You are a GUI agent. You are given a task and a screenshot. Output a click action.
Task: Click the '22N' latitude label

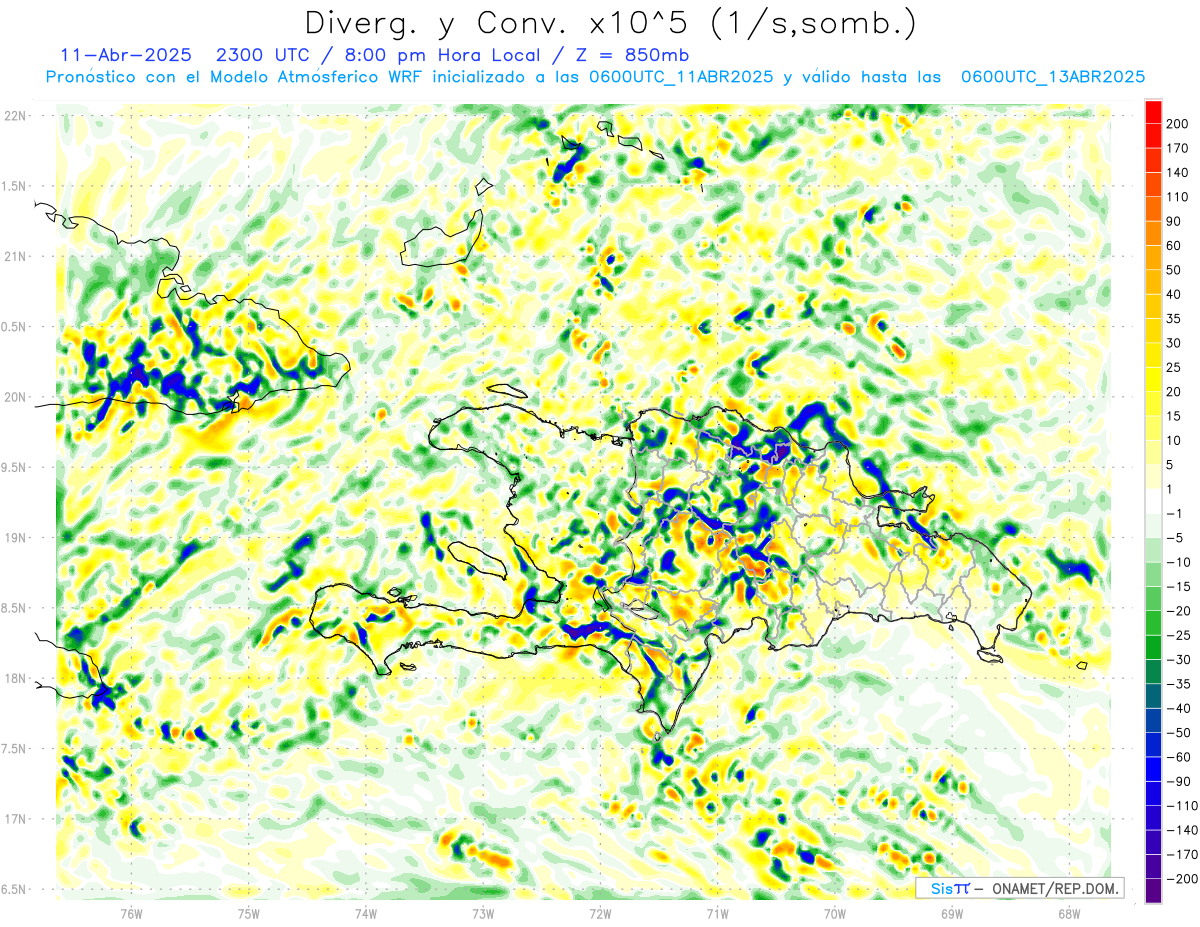pos(14,116)
